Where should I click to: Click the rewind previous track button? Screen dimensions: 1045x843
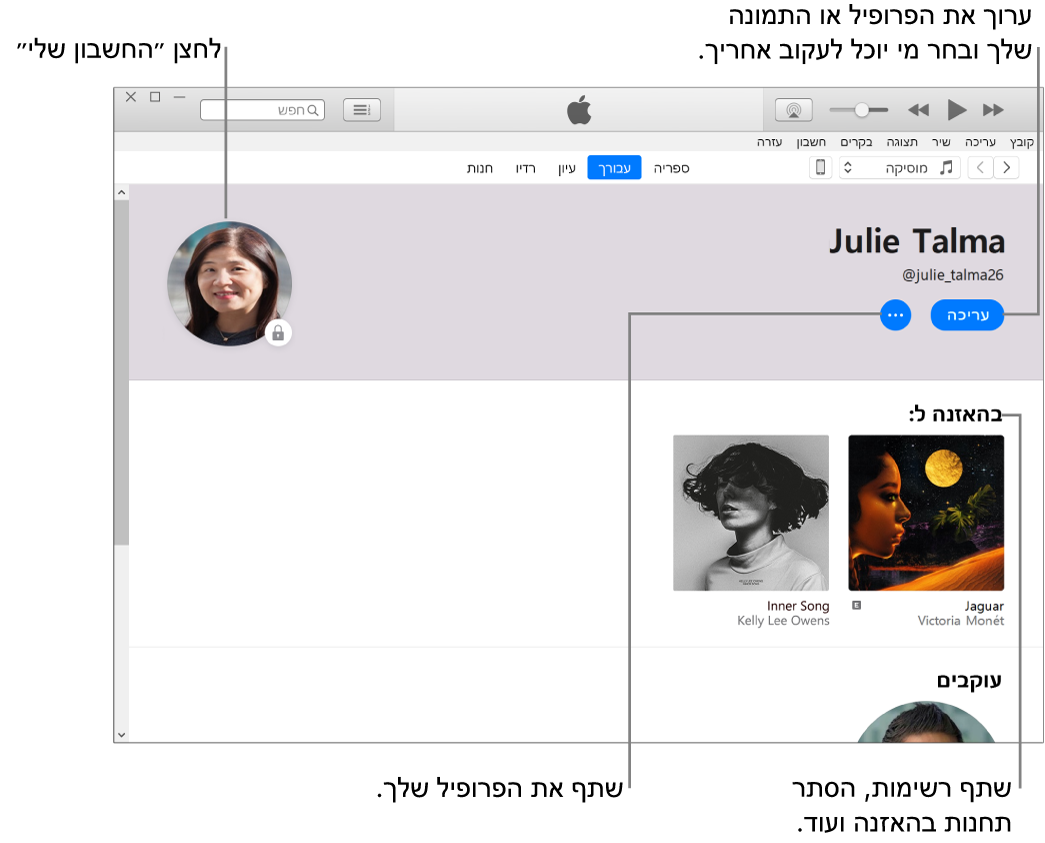918,110
